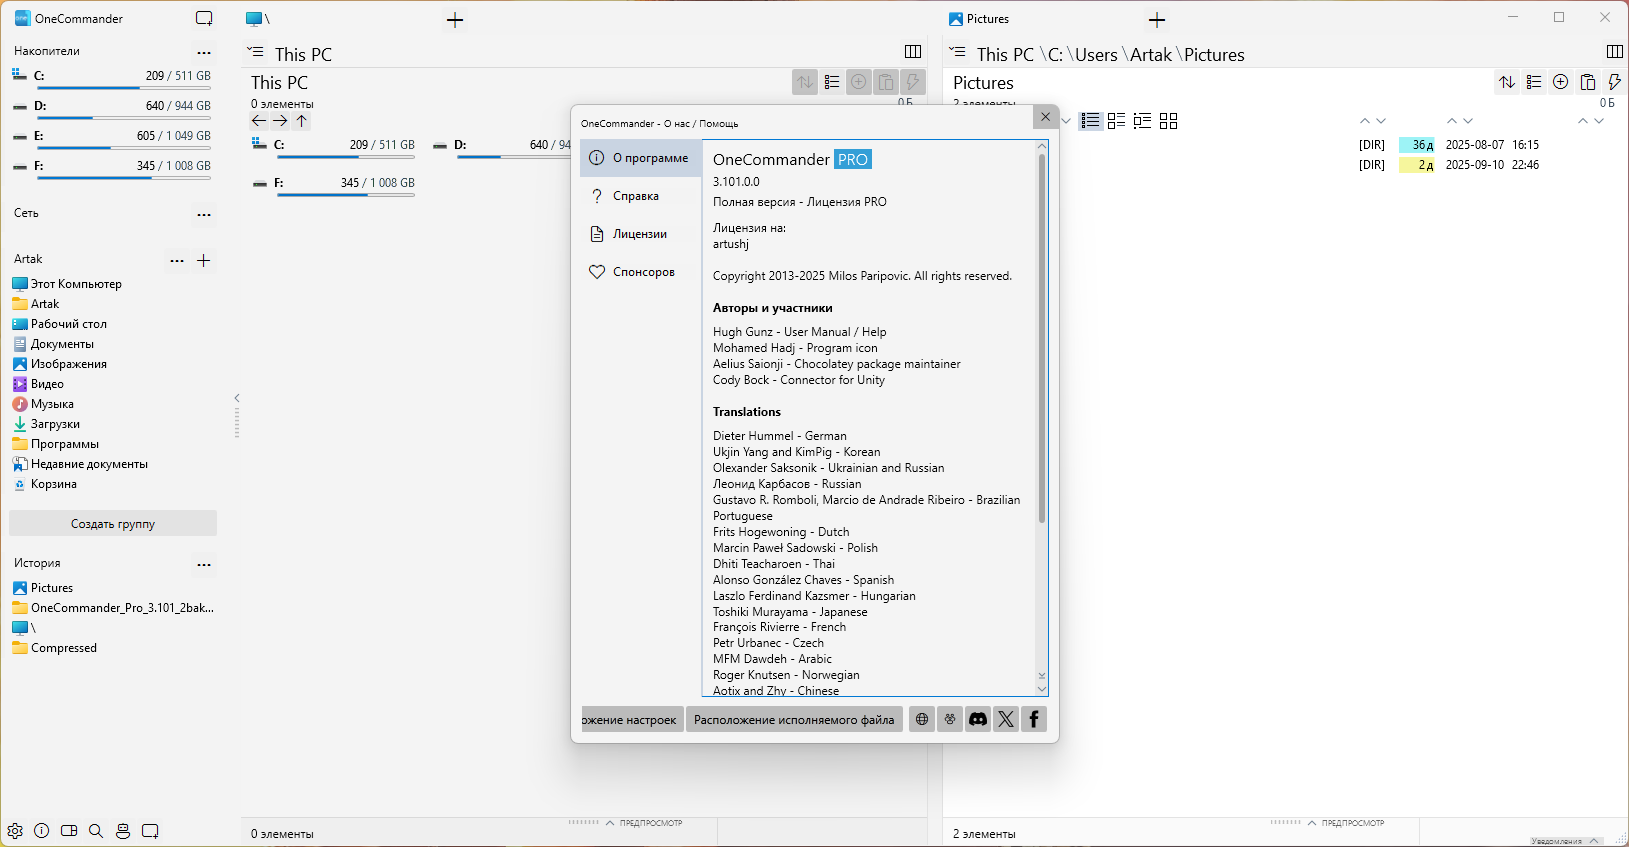Click the robot automation icon in bottom bar
The width and height of the screenshot is (1629, 847).
coord(123,830)
